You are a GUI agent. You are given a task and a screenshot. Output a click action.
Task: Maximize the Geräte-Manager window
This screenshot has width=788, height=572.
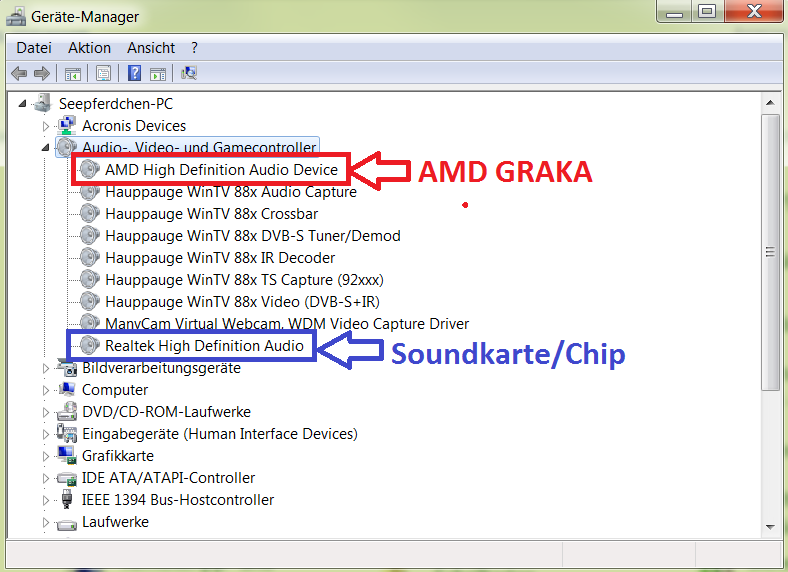pos(707,11)
